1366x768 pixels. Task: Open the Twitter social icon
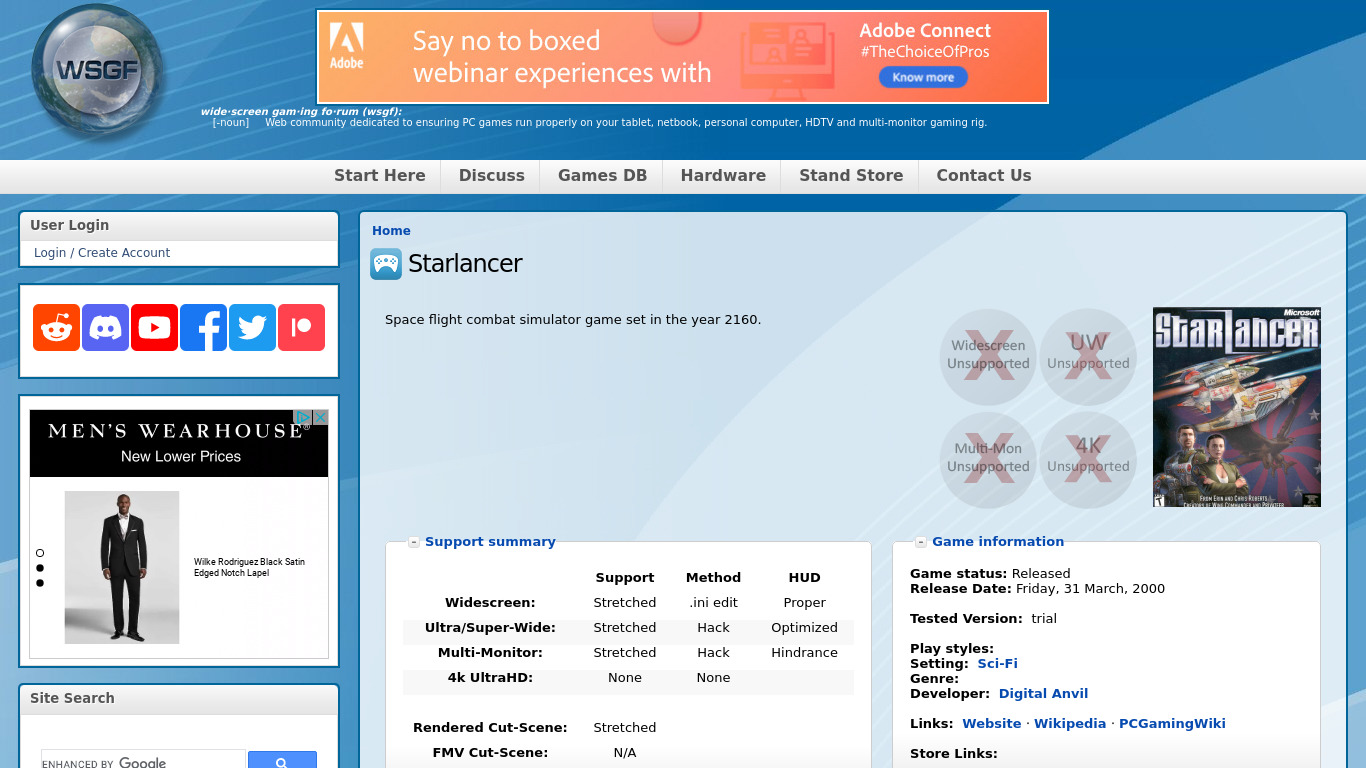(252, 328)
